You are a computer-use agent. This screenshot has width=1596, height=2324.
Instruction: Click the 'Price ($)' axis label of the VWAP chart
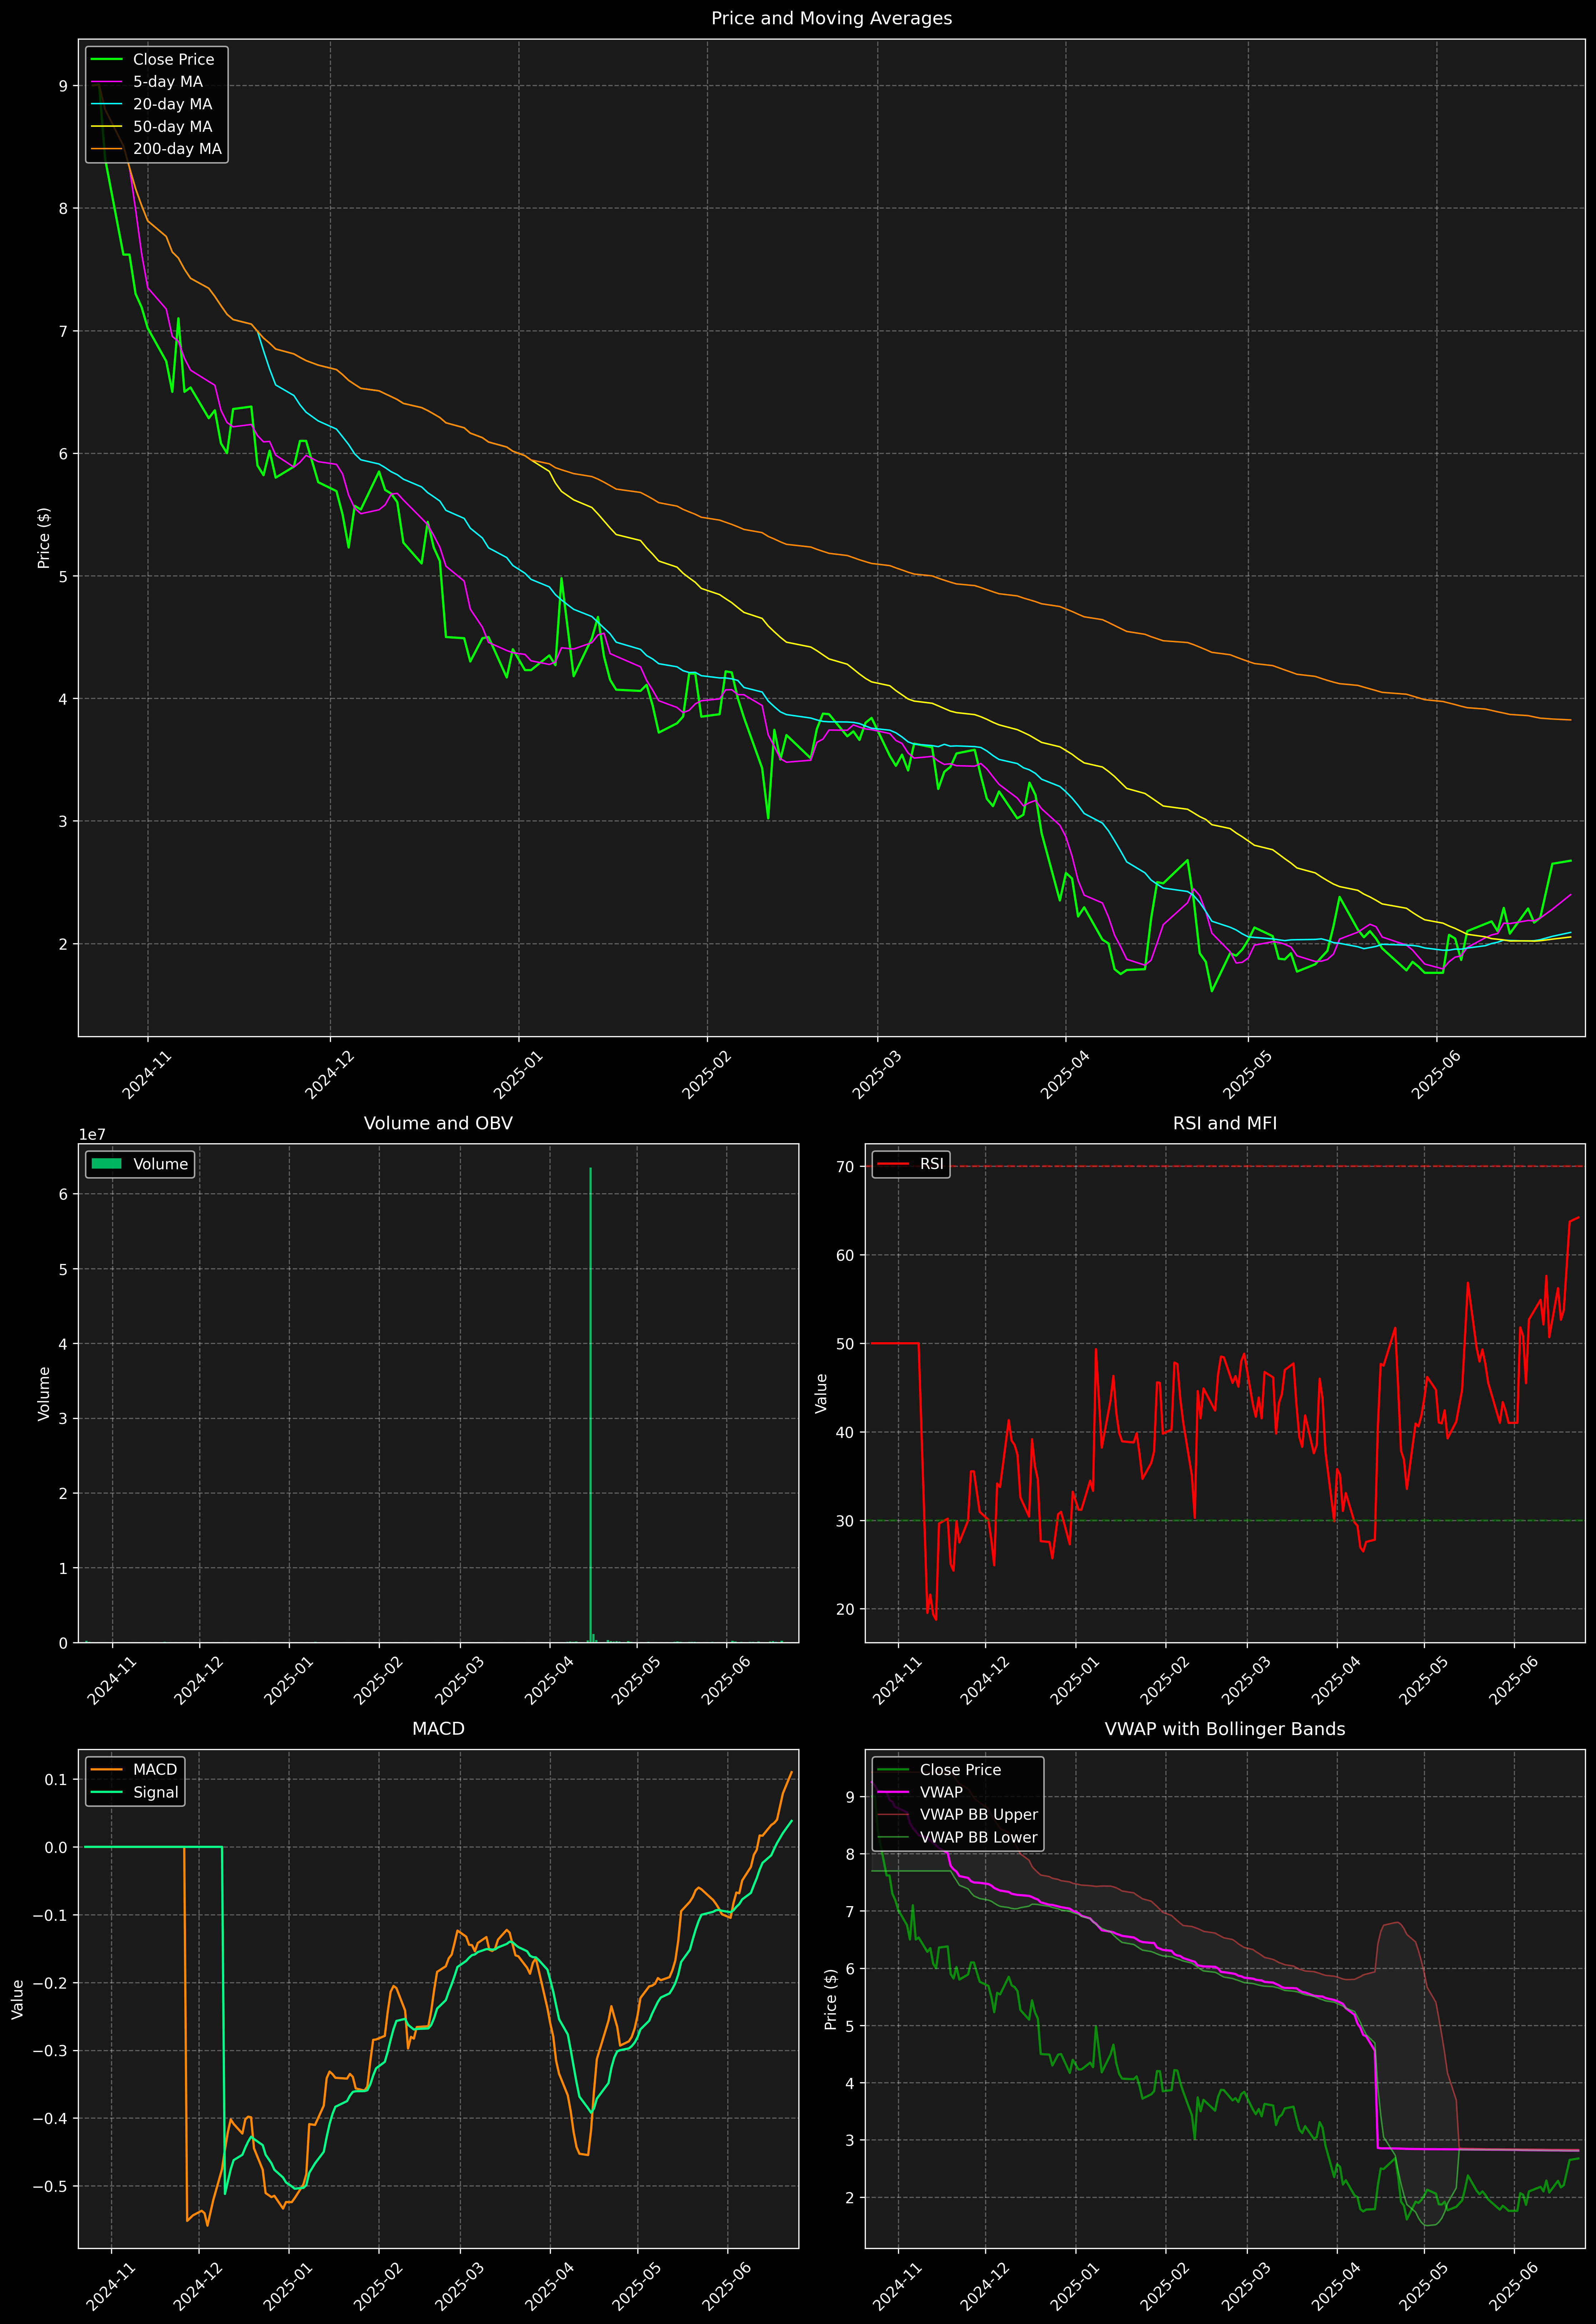tap(831, 1999)
